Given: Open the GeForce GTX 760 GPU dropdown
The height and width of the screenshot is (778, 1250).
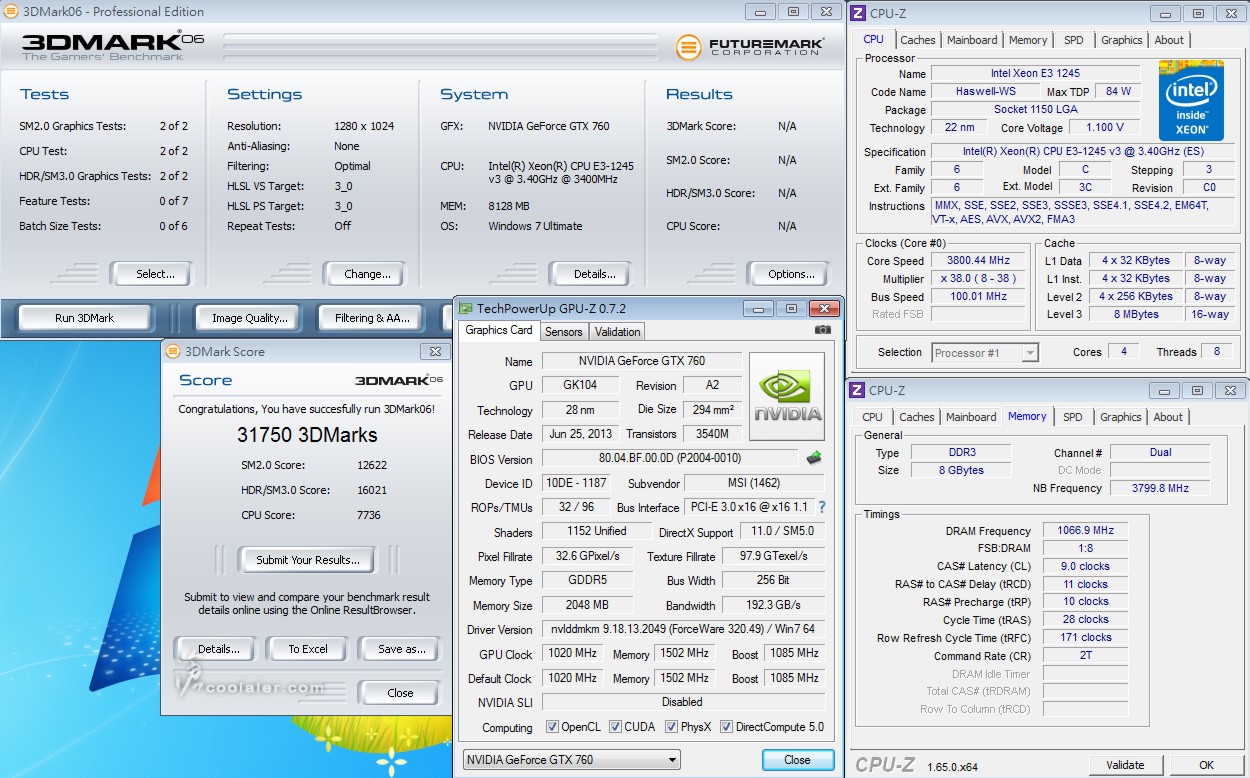Looking at the screenshot, I should click(x=572, y=760).
